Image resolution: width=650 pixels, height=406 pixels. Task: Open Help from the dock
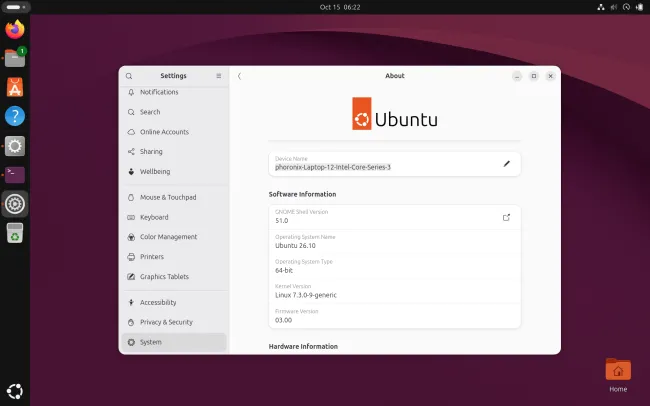click(15, 116)
